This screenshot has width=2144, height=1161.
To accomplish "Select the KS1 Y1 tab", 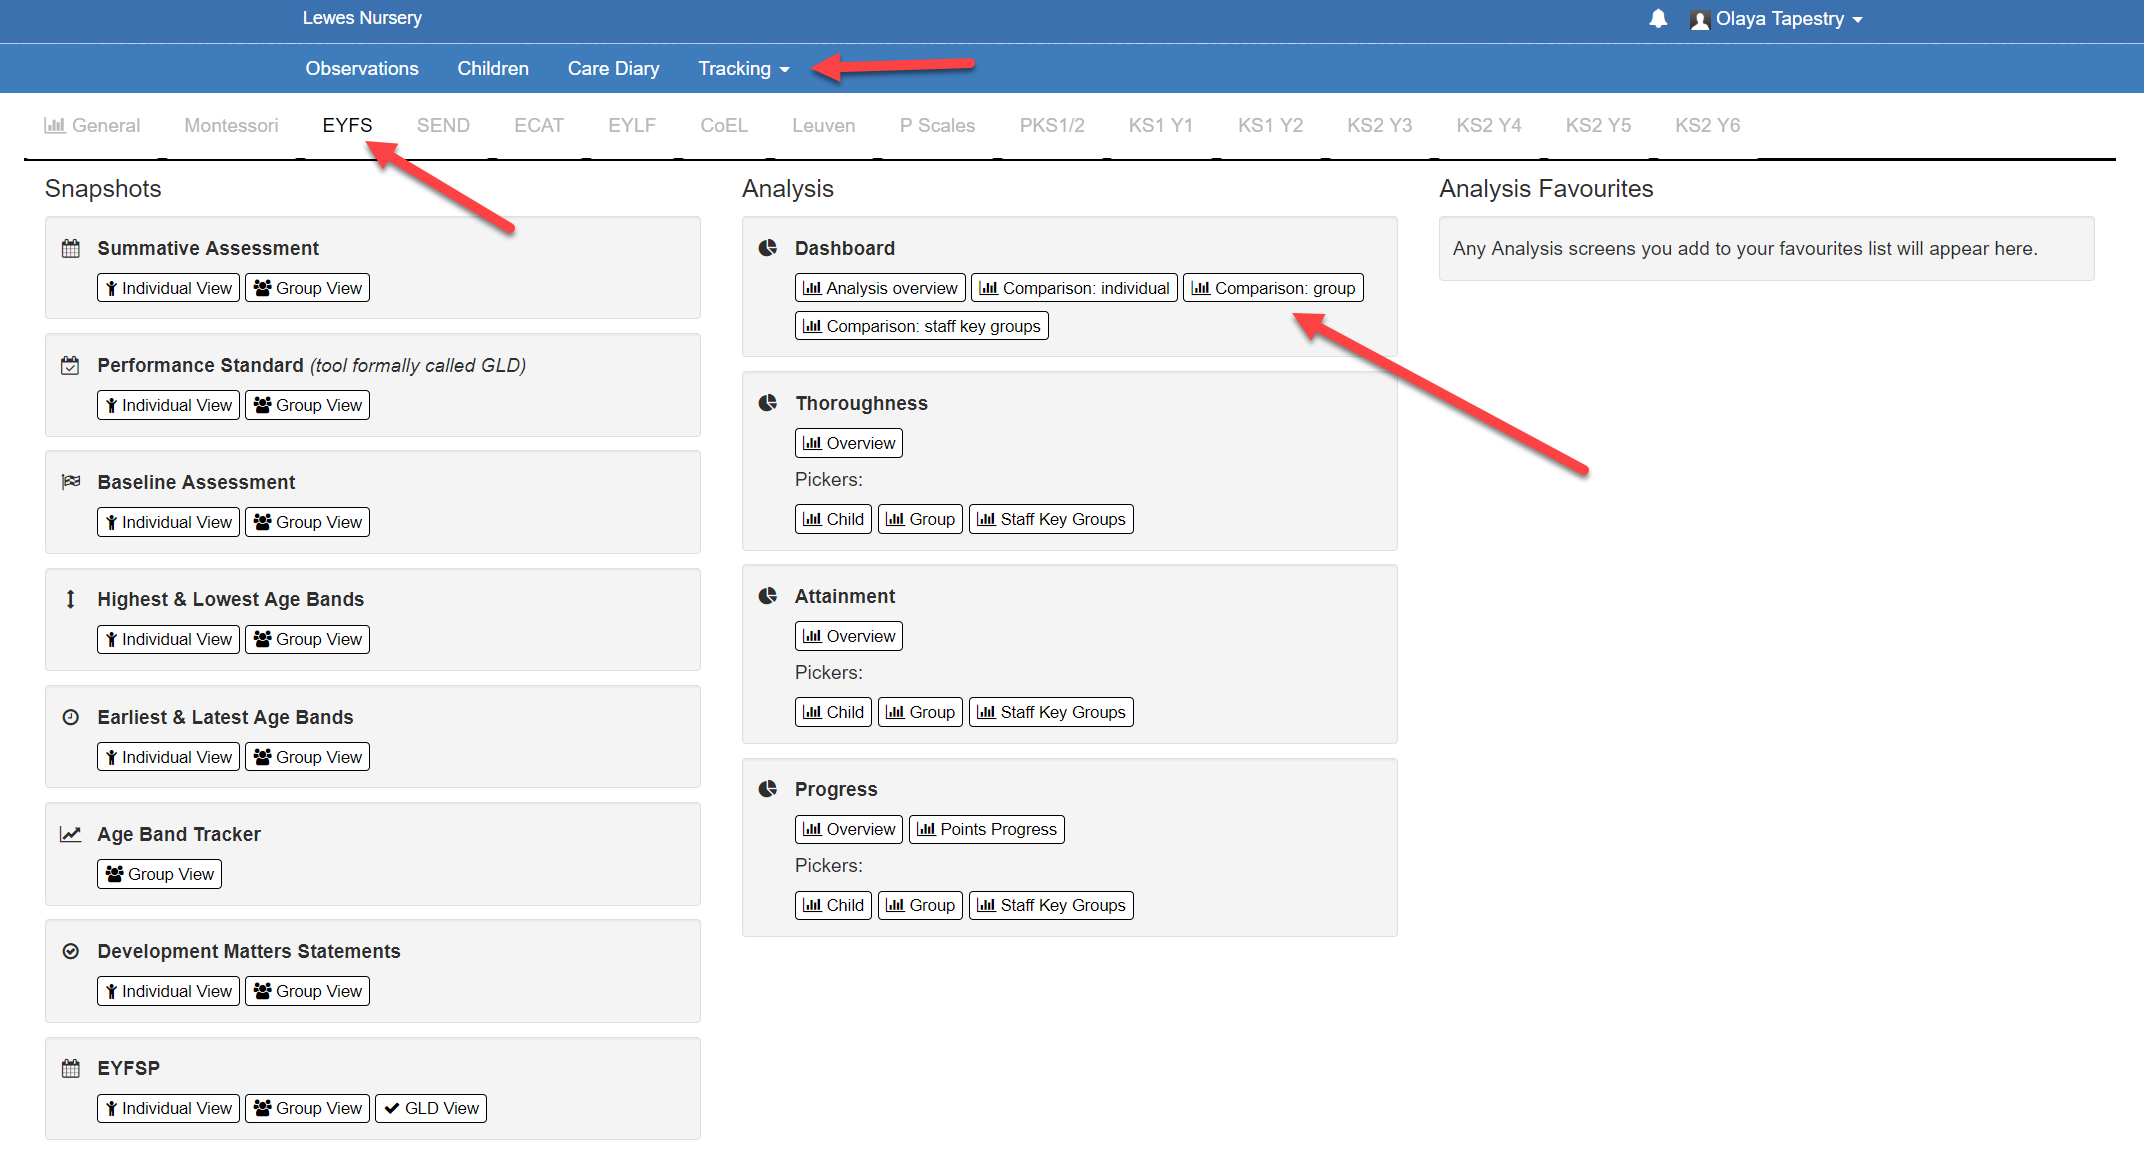I will pos(1160,125).
